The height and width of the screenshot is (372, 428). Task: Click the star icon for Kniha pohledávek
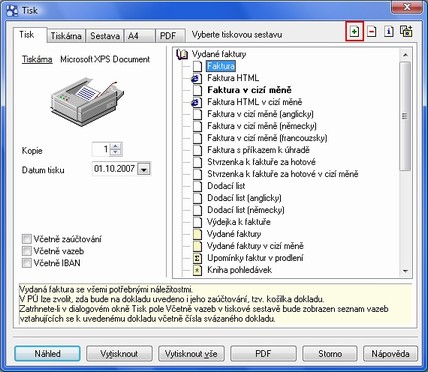[x=197, y=270]
